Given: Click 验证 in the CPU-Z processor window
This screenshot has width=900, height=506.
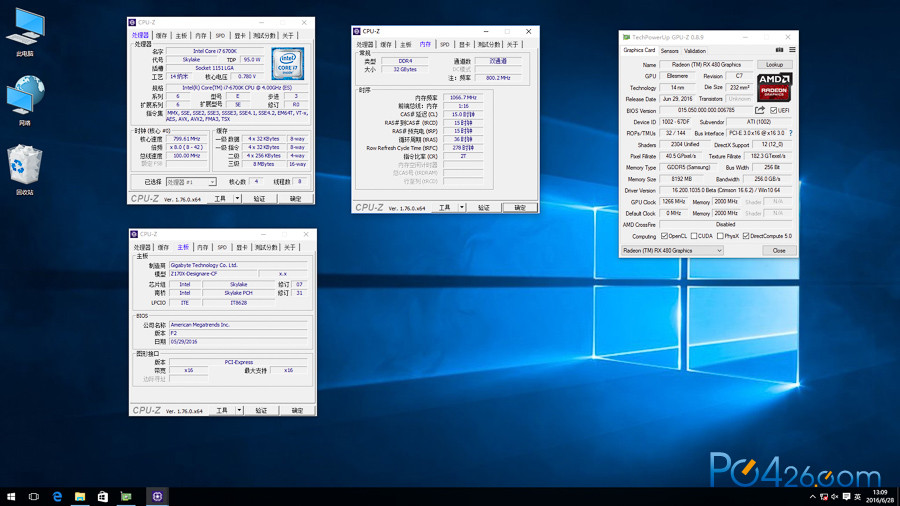Looking at the screenshot, I should (x=259, y=198).
